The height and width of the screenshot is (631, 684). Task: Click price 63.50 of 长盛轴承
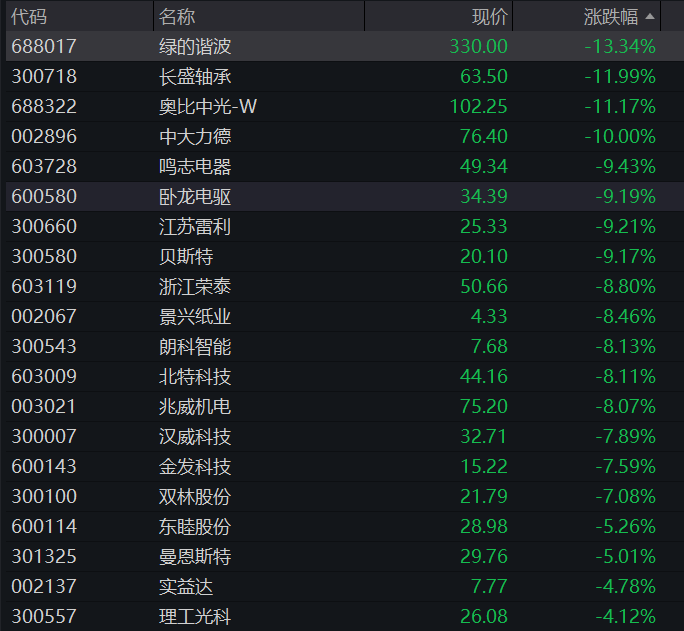[484, 76]
